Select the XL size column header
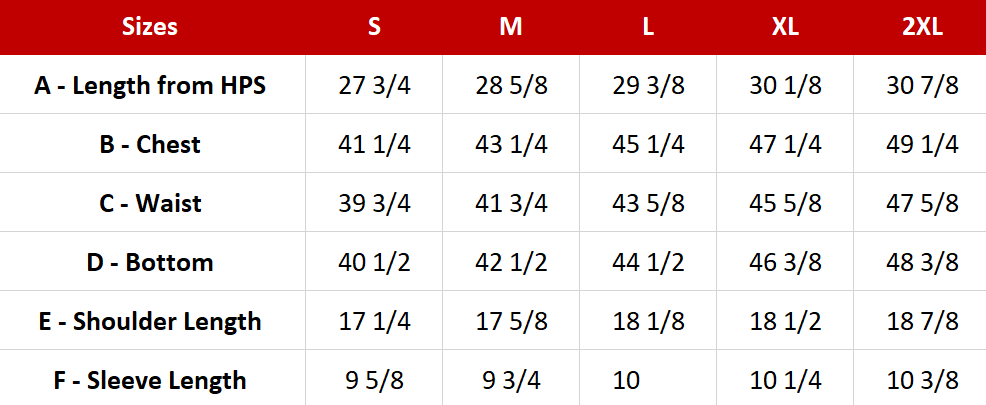Image resolution: width=986 pixels, height=405 pixels. [785, 27]
